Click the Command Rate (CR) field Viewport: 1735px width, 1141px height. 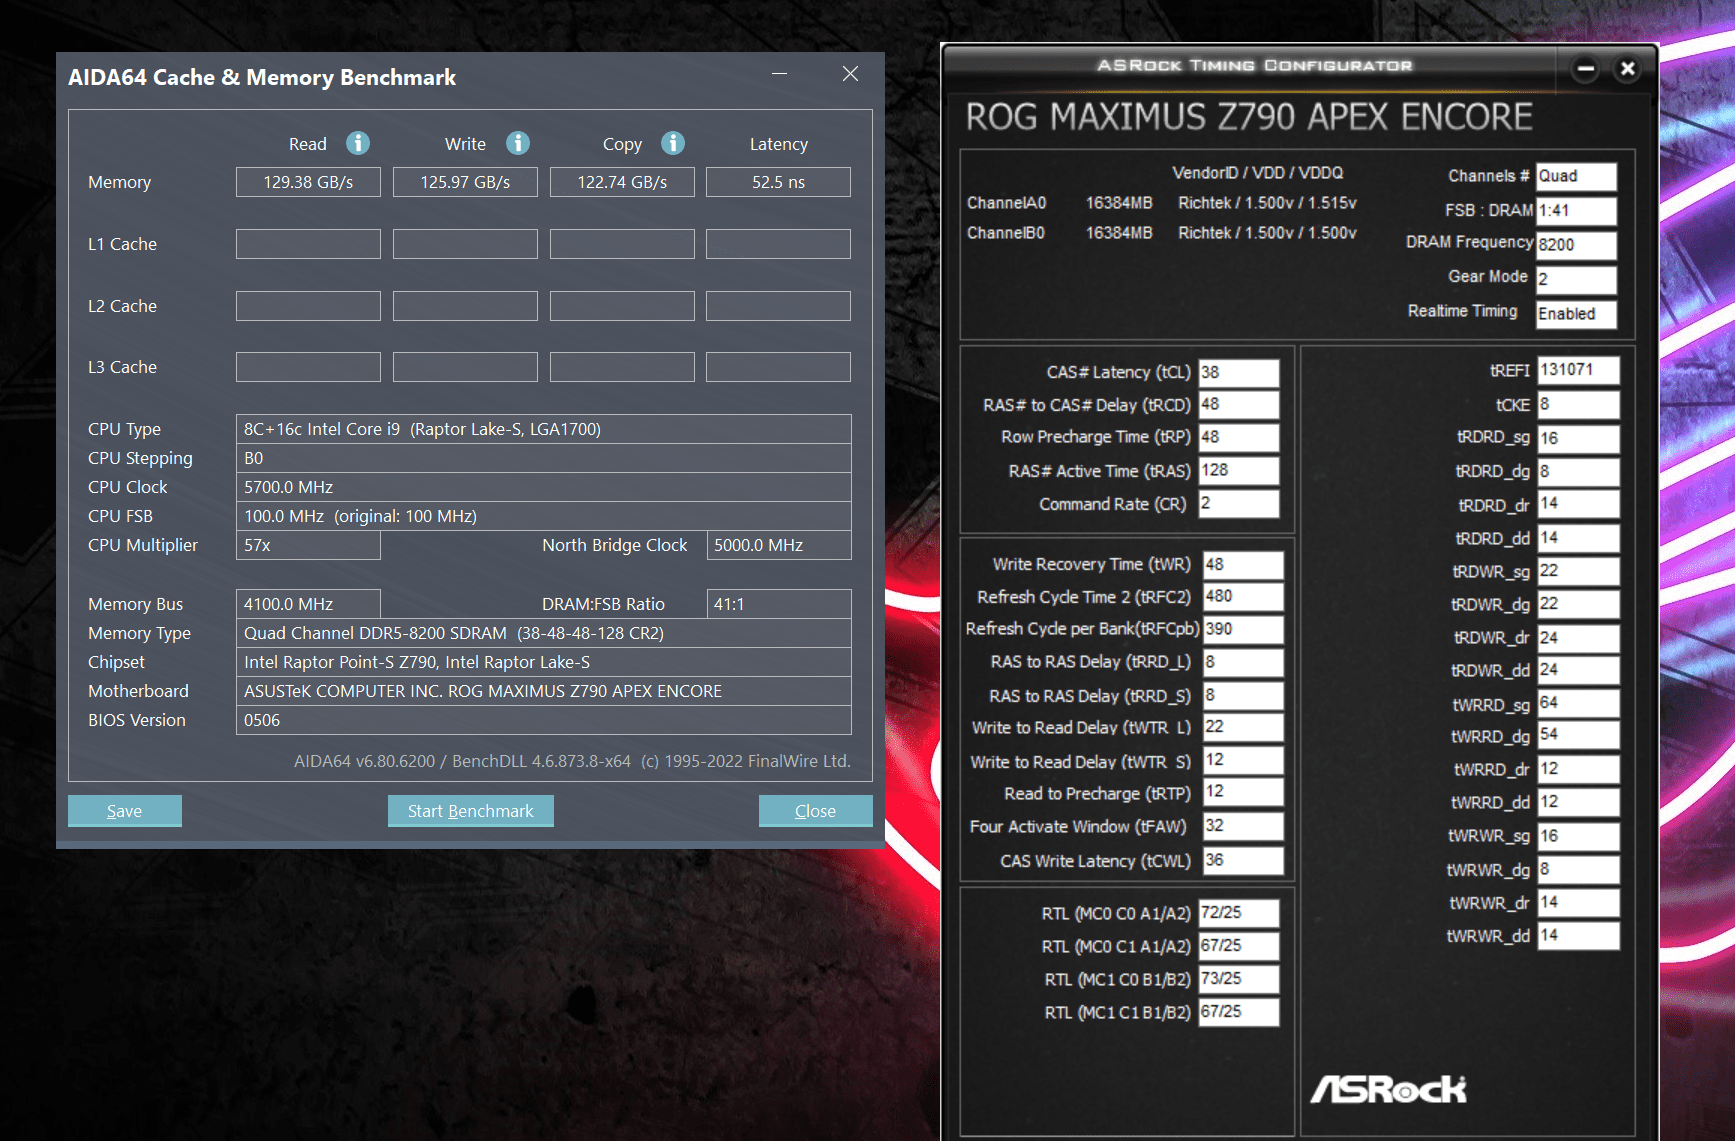pos(1238,503)
